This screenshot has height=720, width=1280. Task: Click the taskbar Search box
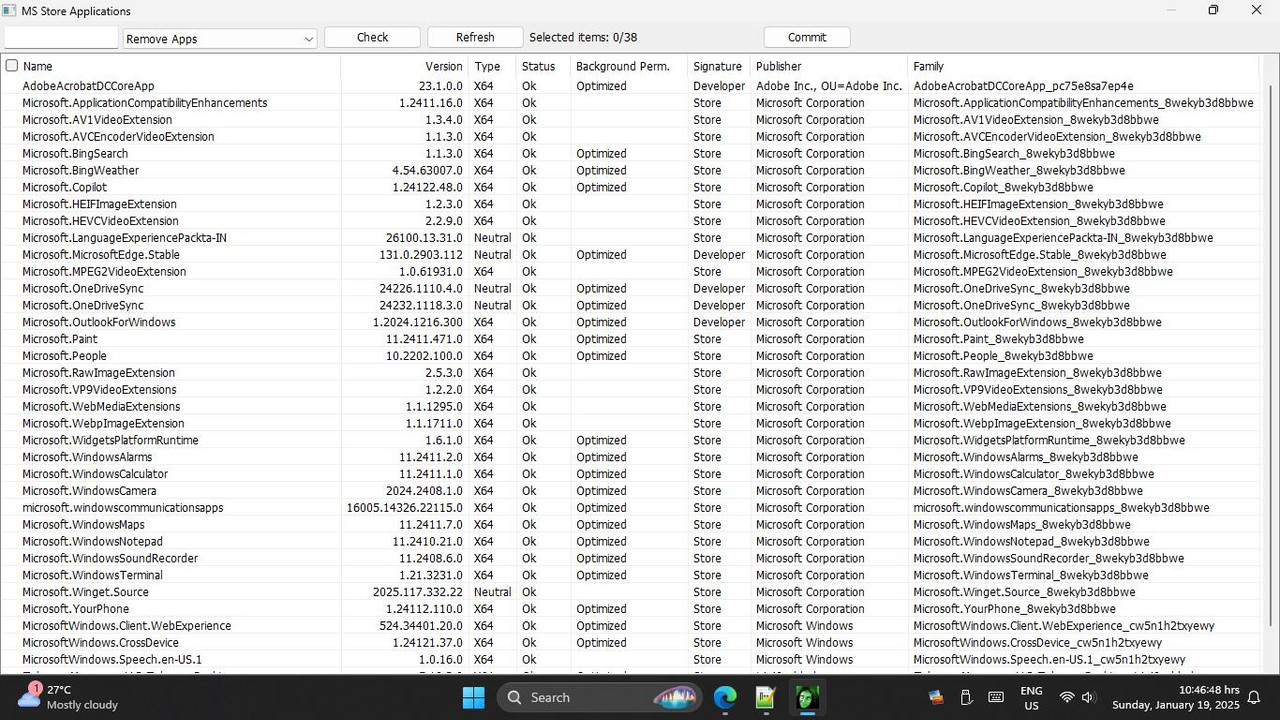pyautogui.click(x=598, y=697)
